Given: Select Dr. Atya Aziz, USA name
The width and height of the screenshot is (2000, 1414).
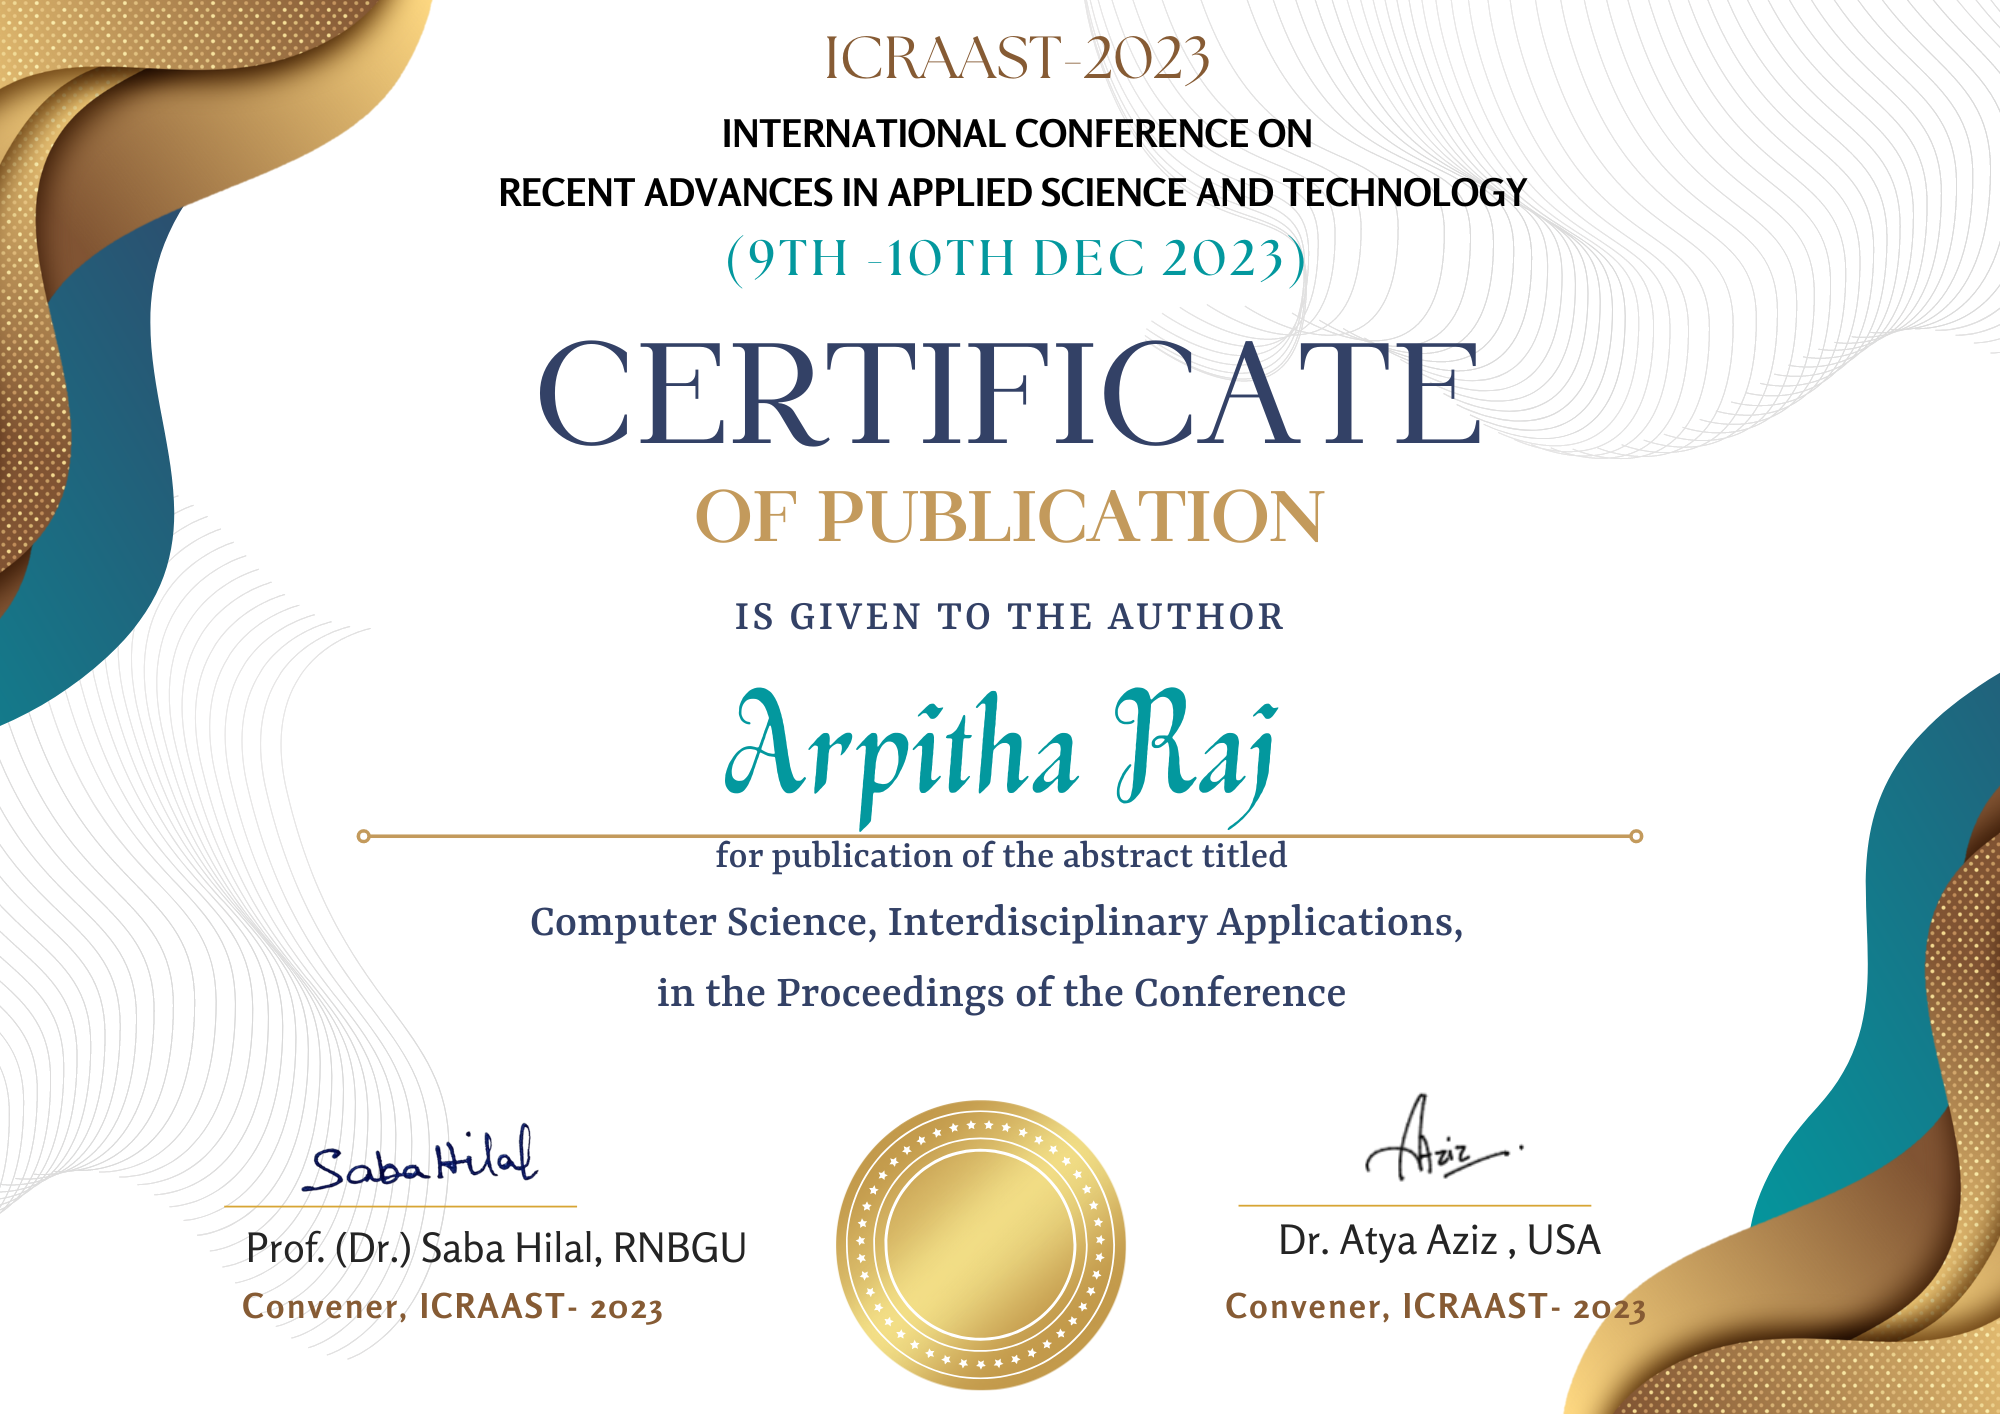Looking at the screenshot, I should [x=1439, y=1241].
